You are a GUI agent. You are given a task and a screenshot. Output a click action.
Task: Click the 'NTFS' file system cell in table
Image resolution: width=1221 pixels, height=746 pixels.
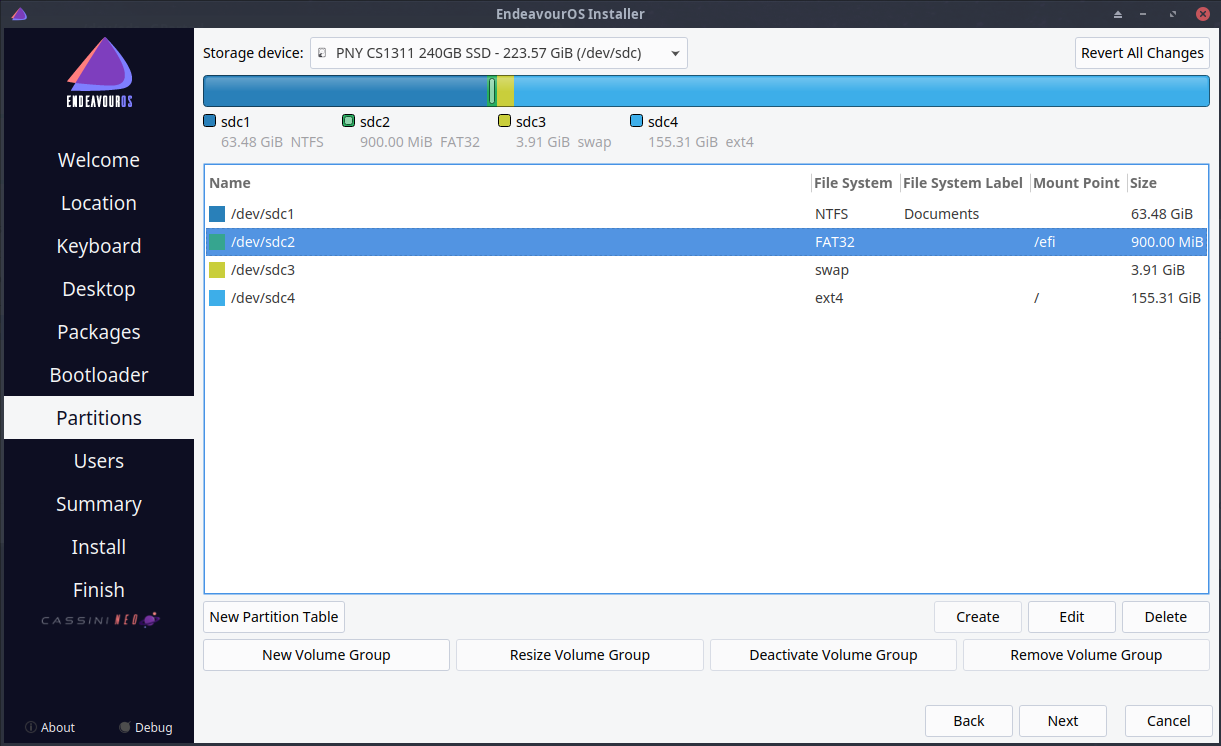(x=832, y=214)
